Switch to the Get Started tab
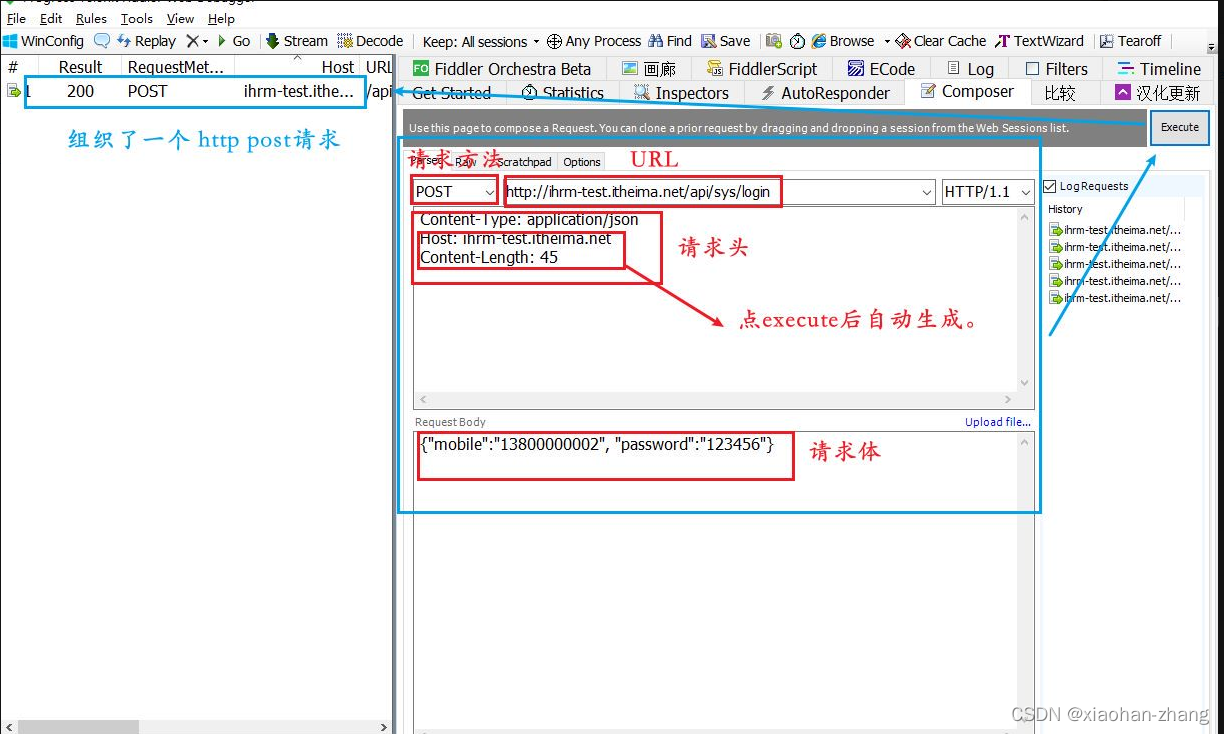The image size is (1224, 734). point(451,93)
